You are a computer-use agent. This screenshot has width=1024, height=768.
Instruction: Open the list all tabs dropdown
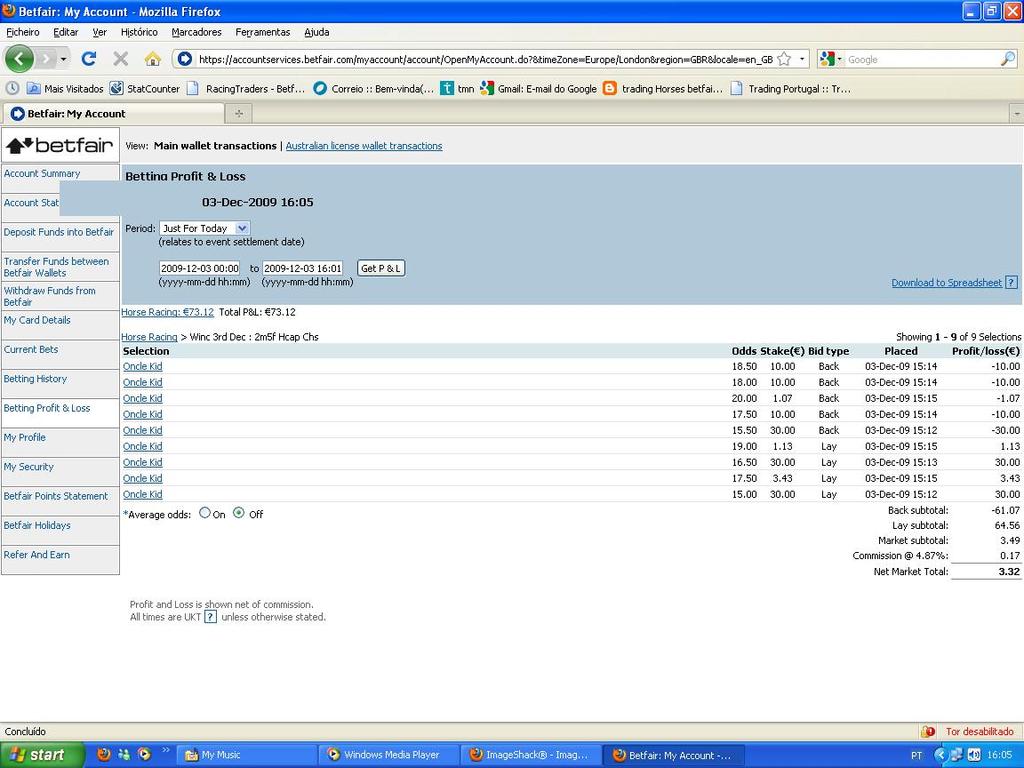(1016, 114)
